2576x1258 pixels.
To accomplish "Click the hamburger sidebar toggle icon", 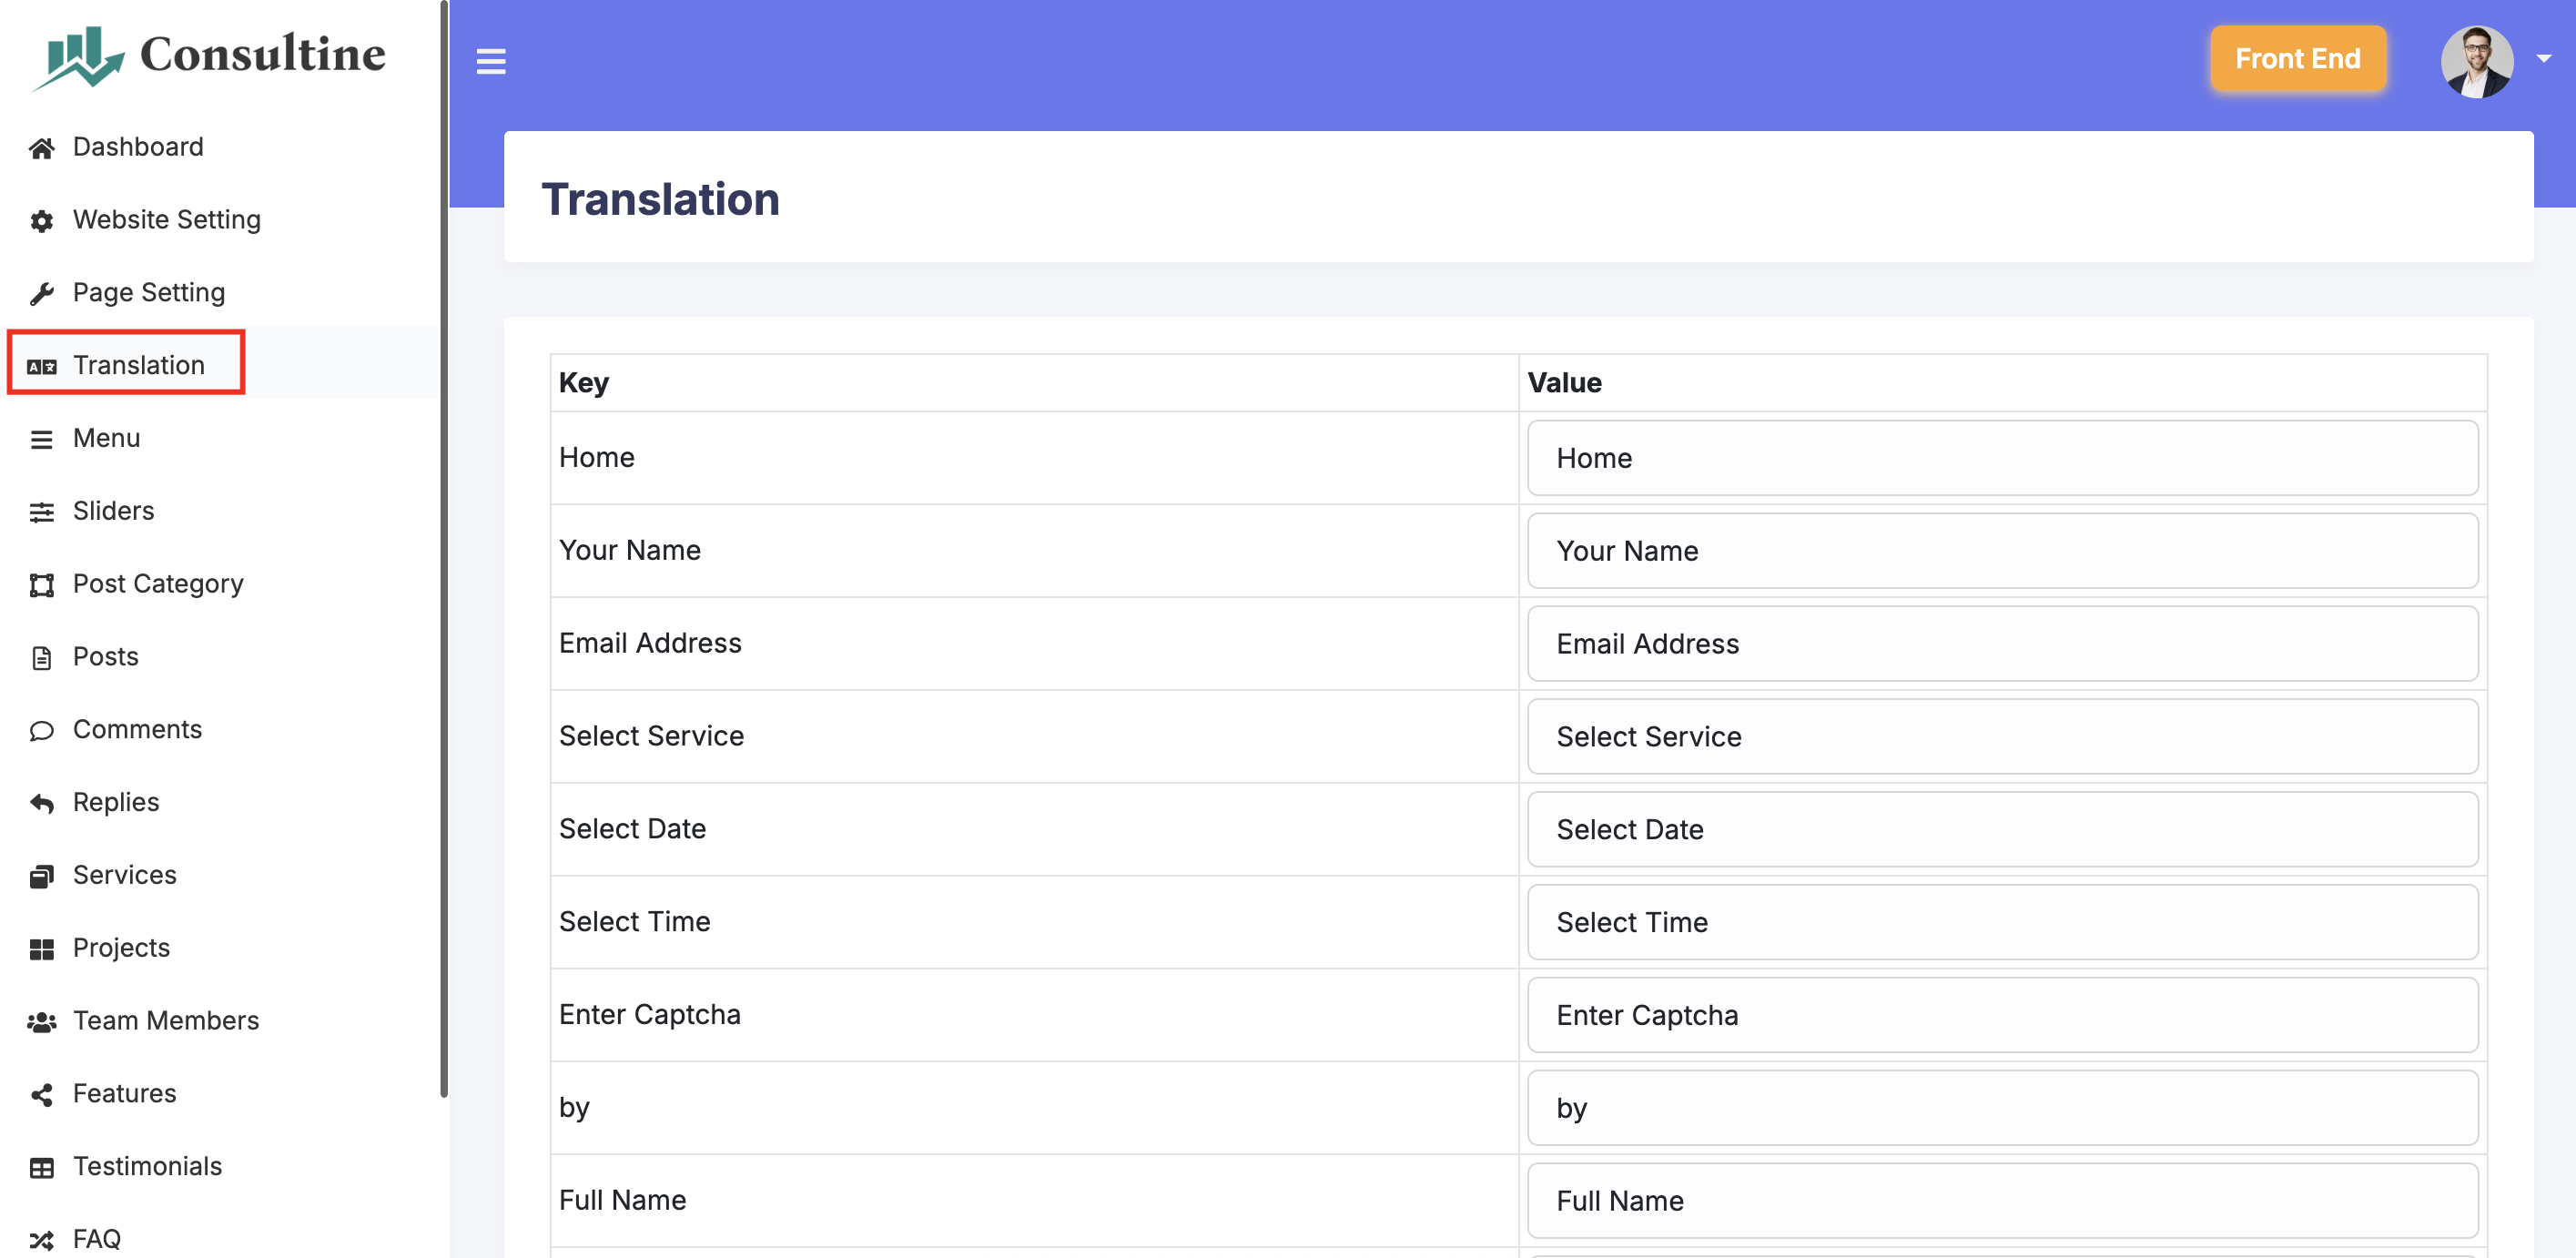I will point(490,61).
